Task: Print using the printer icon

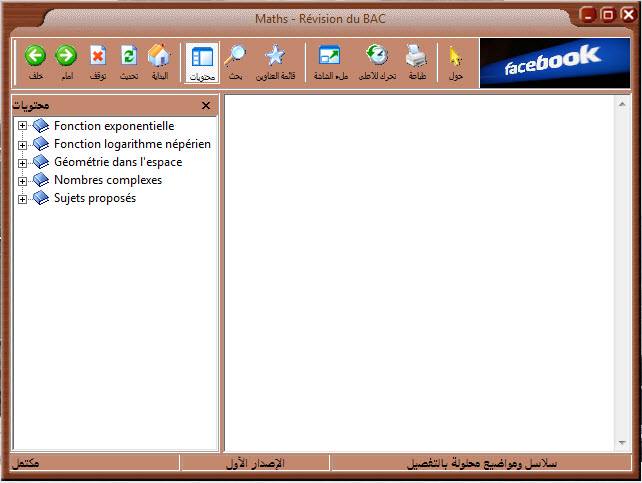Action: 416,57
